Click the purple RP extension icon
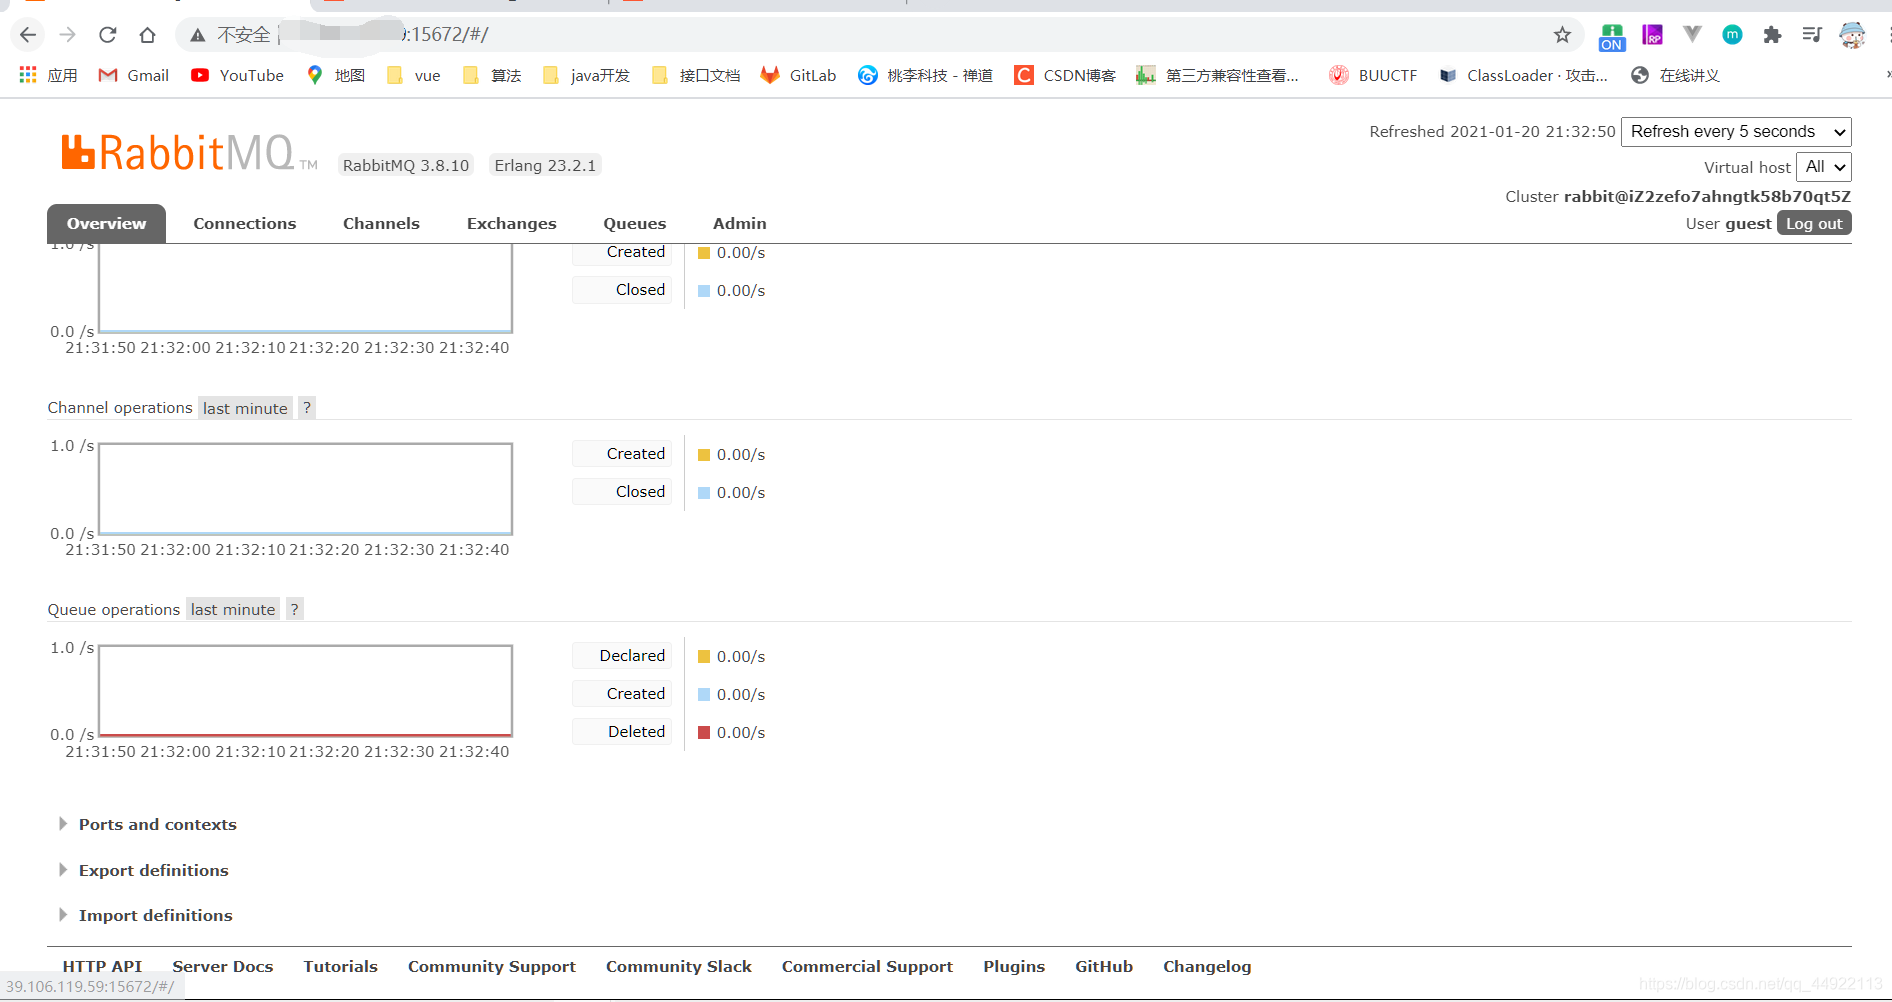Image resolution: width=1892 pixels, height=1002 pixels. pos(1653,35)
